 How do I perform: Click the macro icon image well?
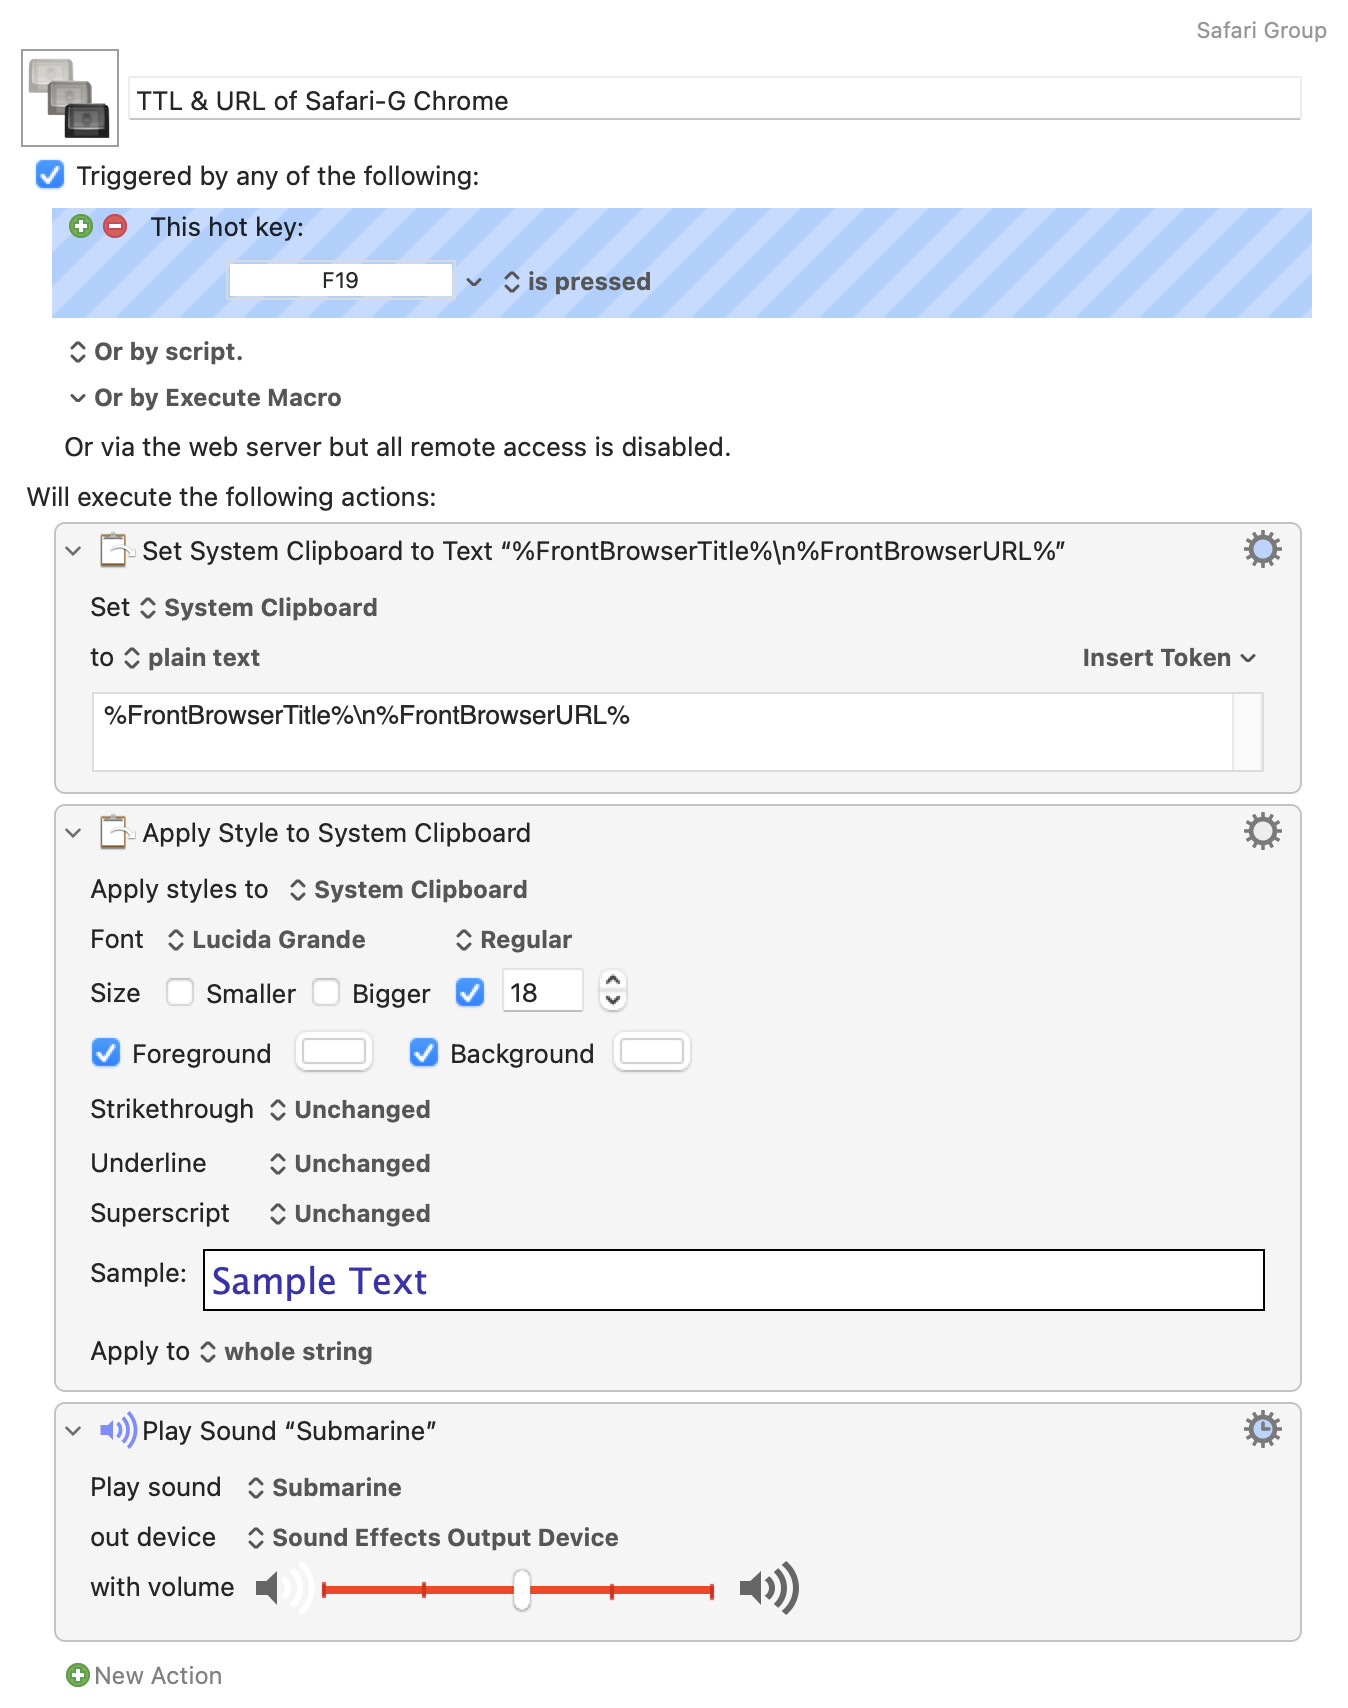(70, 98)
